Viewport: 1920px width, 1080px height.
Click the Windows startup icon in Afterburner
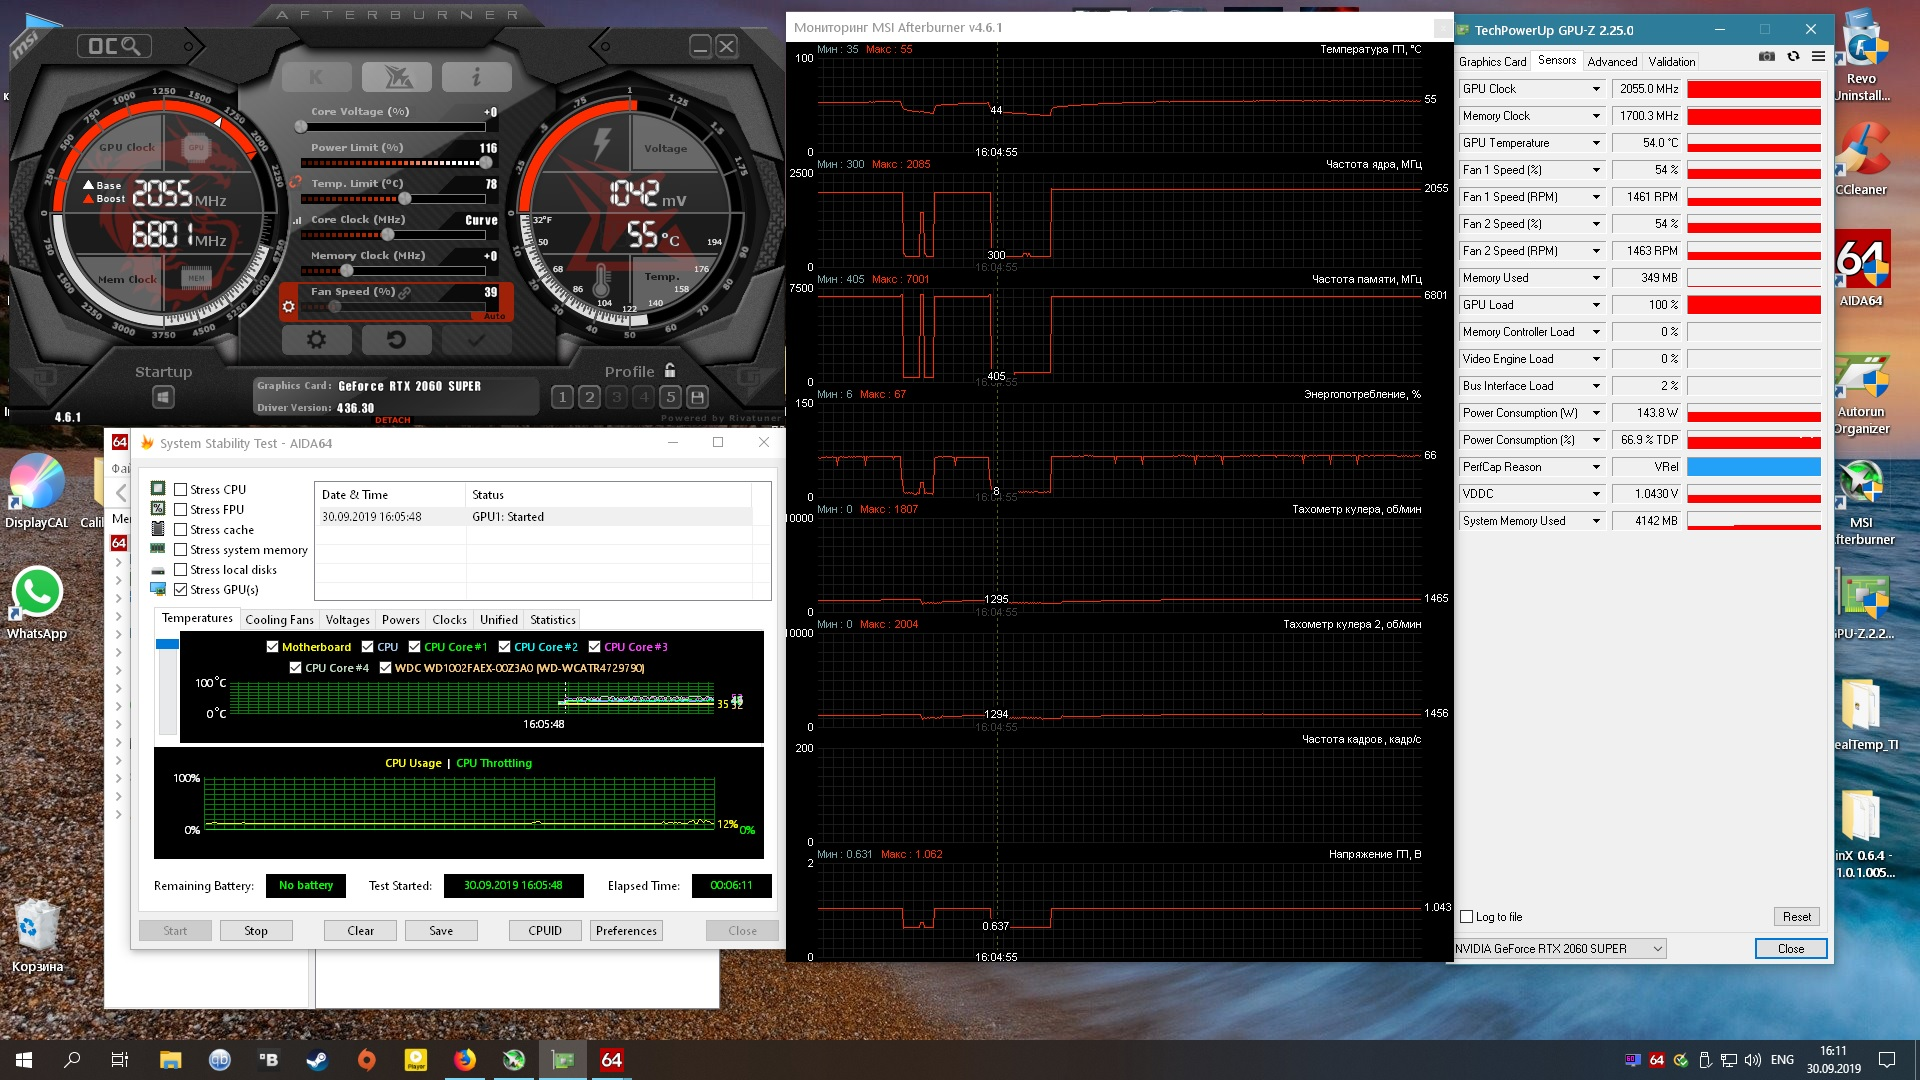point(163,398)
